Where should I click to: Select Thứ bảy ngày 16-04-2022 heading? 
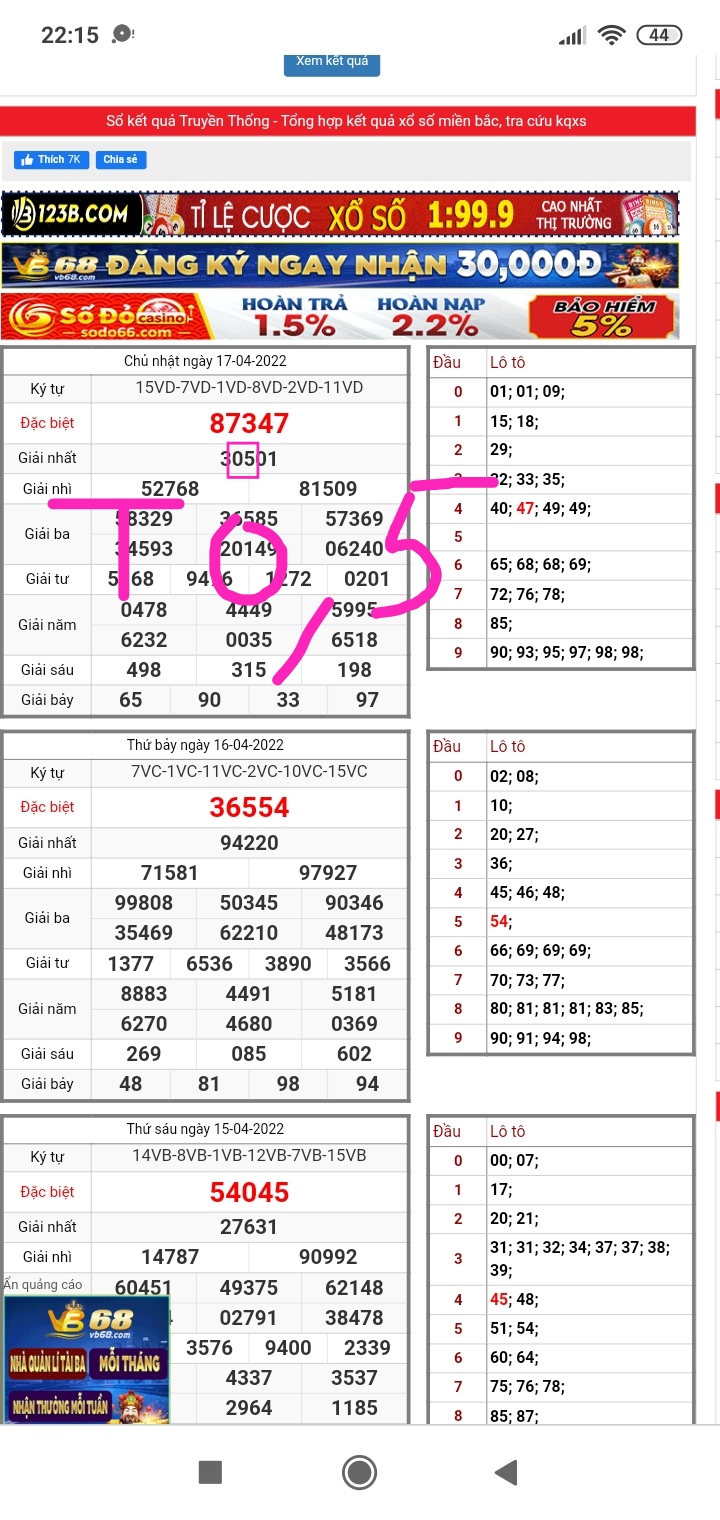(205, 745)
